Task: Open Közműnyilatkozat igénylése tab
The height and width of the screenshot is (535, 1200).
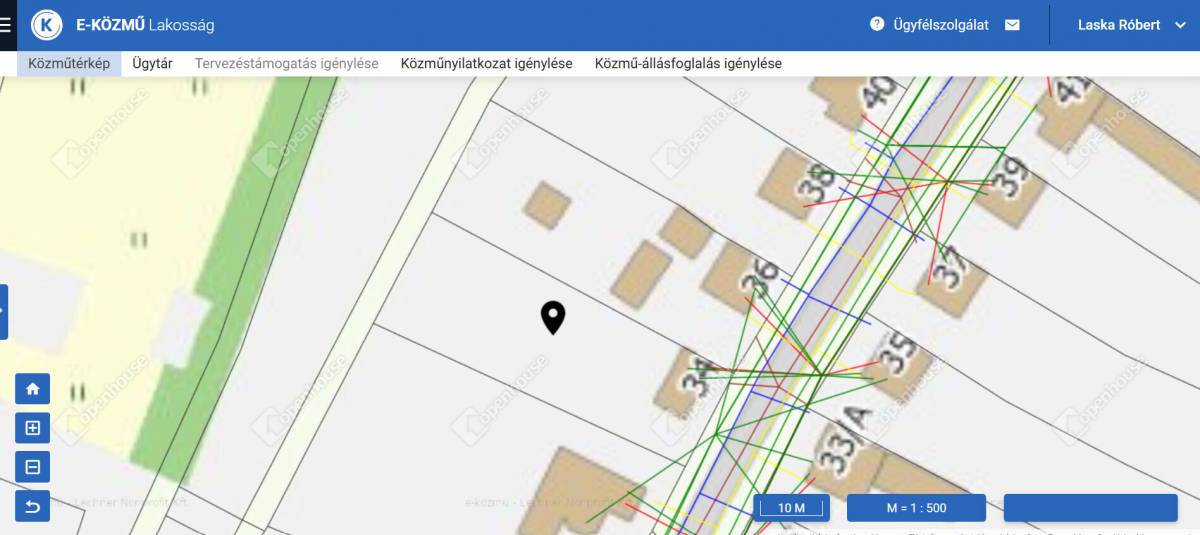Action: pos(486,63)
